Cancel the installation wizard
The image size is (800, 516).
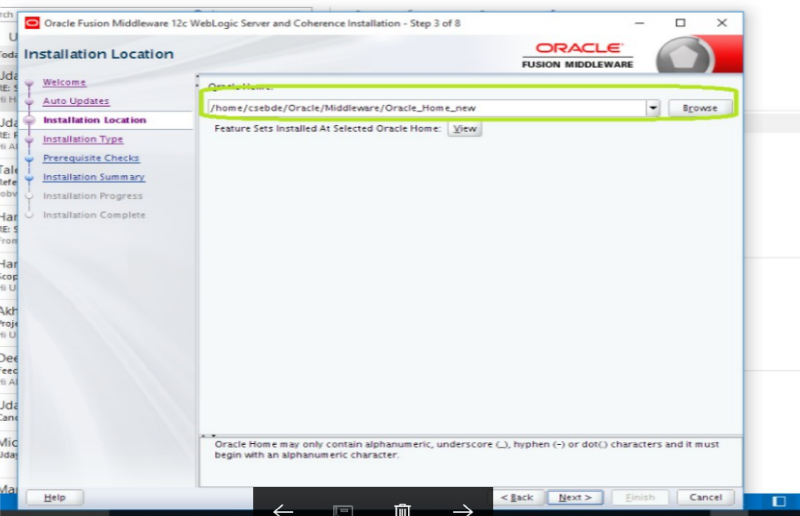[x=705, y=497]
